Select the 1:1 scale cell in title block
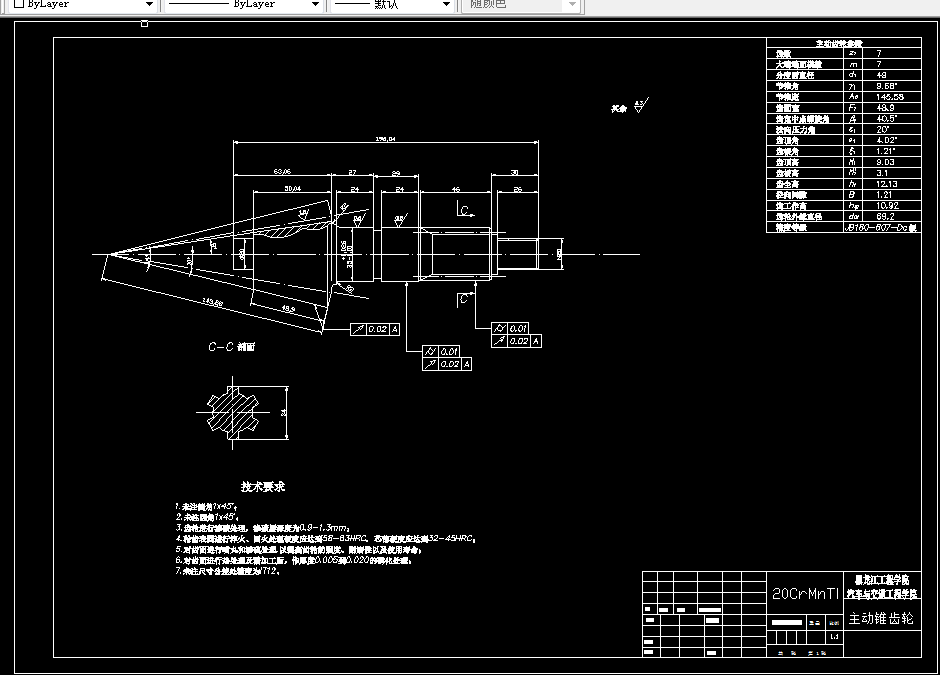This screenshot has height=675, width=940. pyautogui.click(x=834, y=637)
